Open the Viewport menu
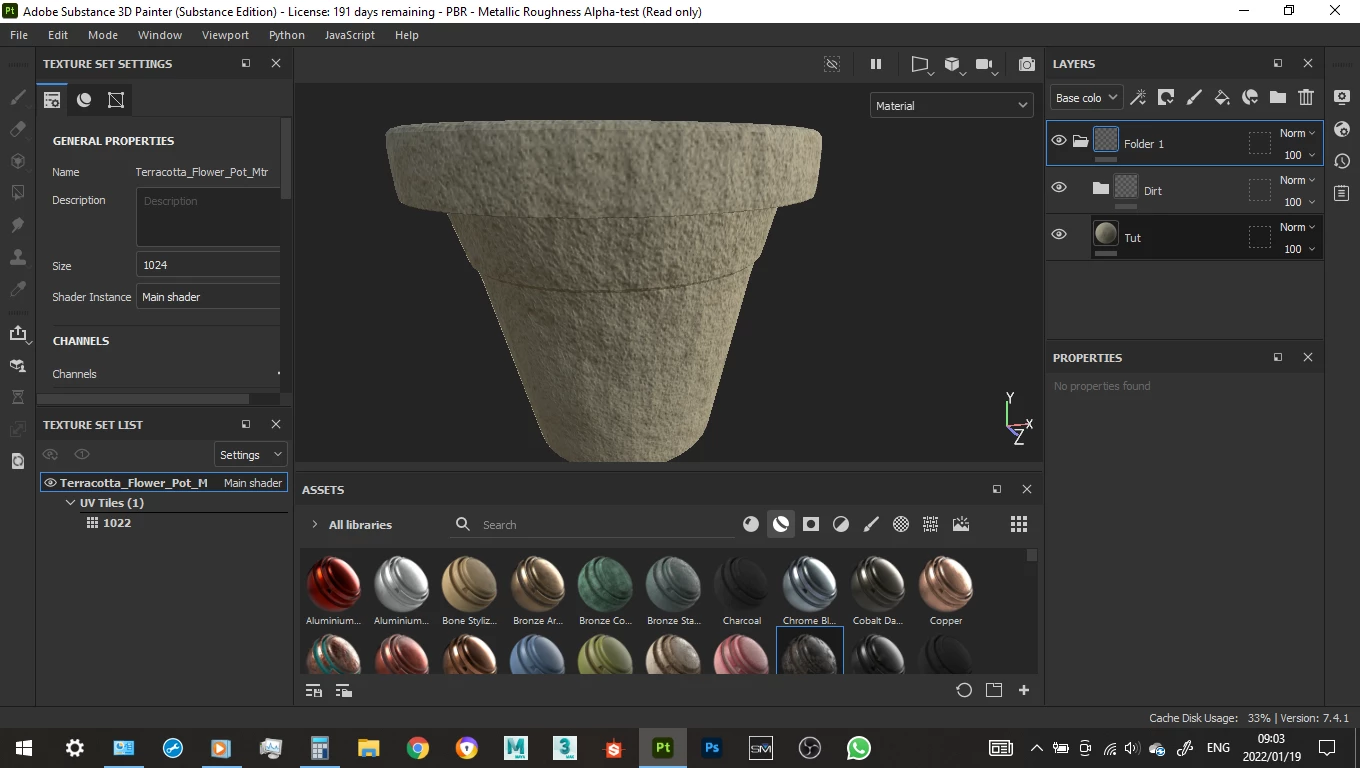 click(x=225, y=35)
